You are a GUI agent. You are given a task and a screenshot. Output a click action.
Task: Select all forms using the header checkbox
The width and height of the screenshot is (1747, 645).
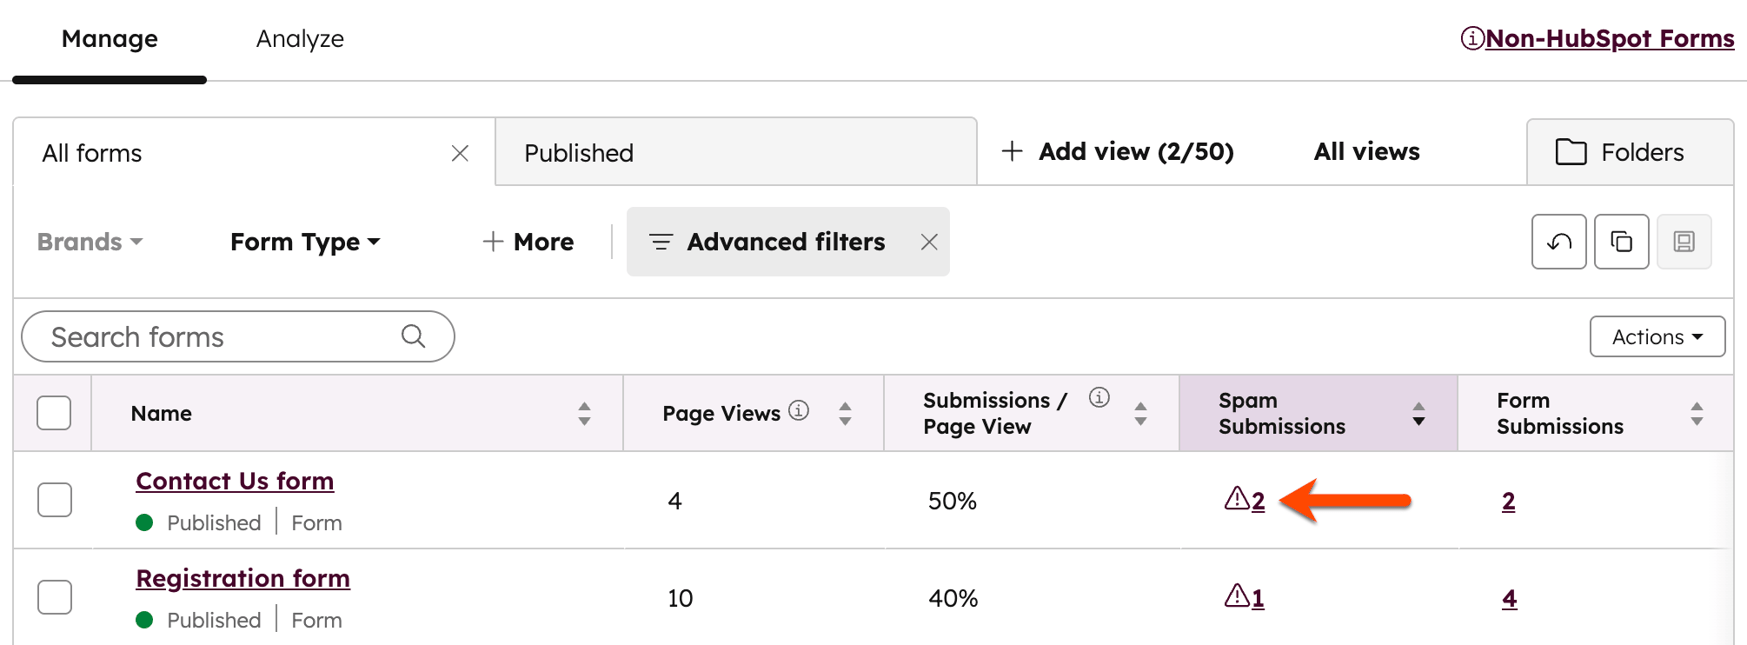[x=53, y=412]
